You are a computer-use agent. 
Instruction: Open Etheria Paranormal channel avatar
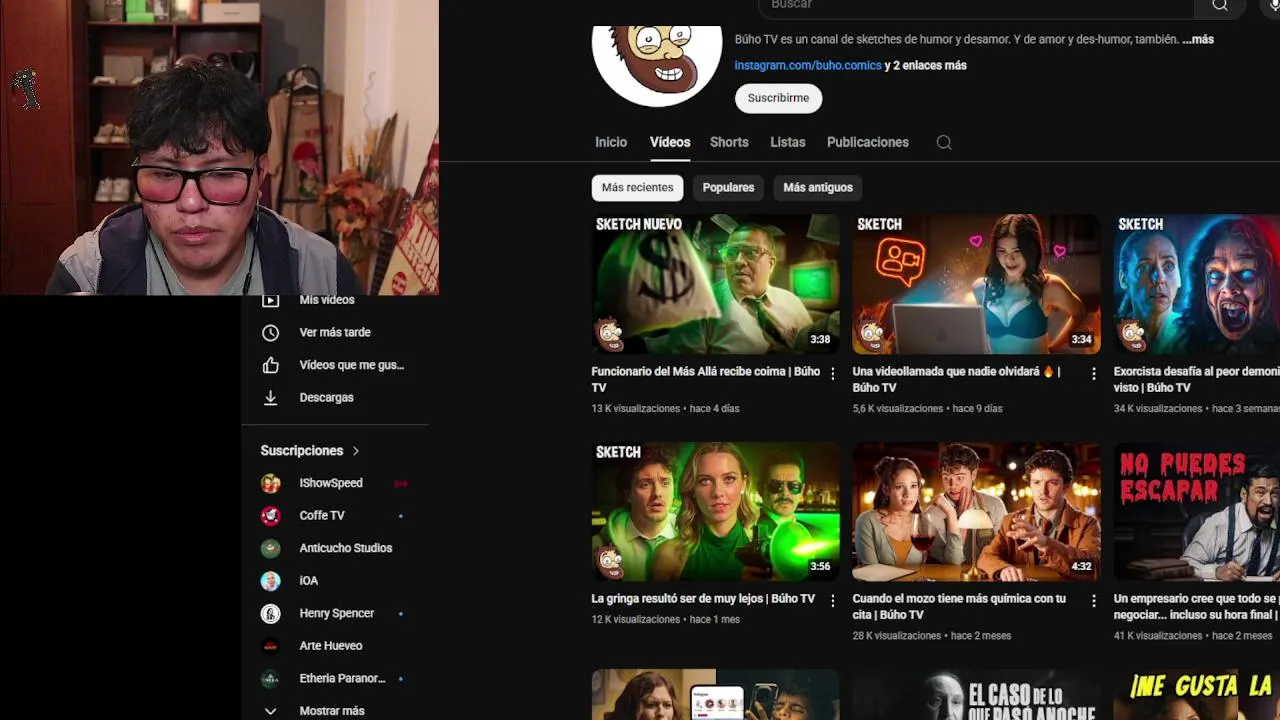point(270,678)
